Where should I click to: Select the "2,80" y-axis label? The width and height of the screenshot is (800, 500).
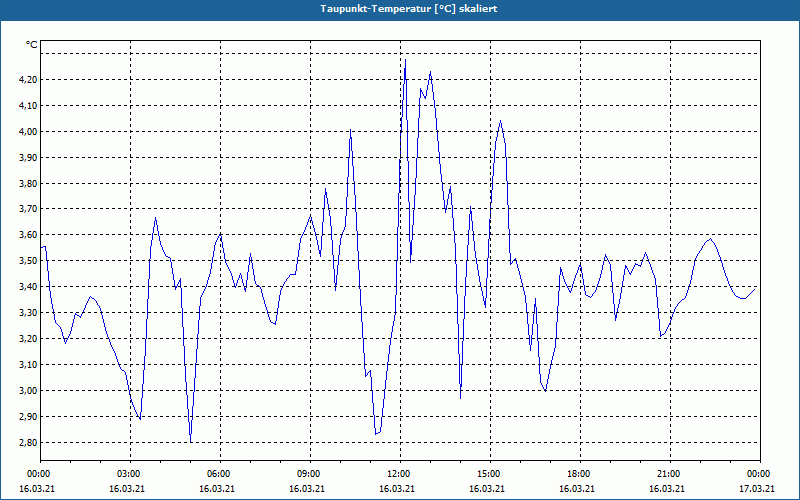click(28, 442)
